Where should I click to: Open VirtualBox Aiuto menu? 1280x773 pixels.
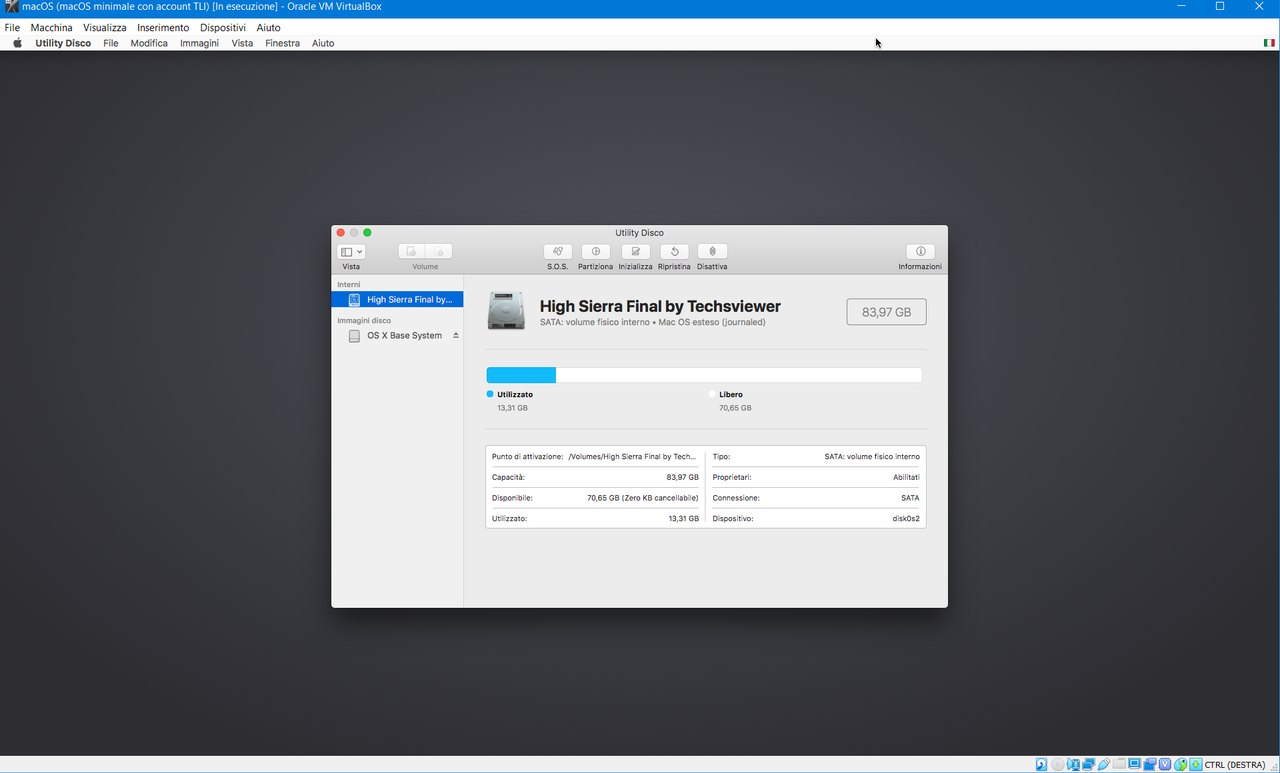coord(268,28)
